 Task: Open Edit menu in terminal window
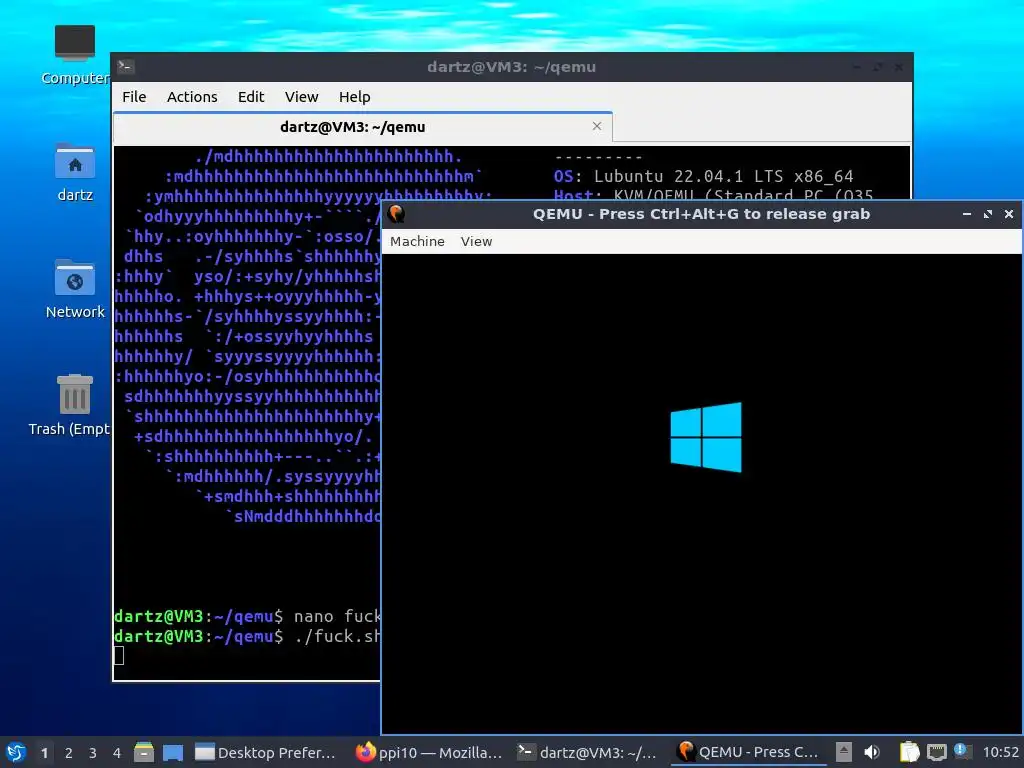pyautogui.click(x=251, y=97)
